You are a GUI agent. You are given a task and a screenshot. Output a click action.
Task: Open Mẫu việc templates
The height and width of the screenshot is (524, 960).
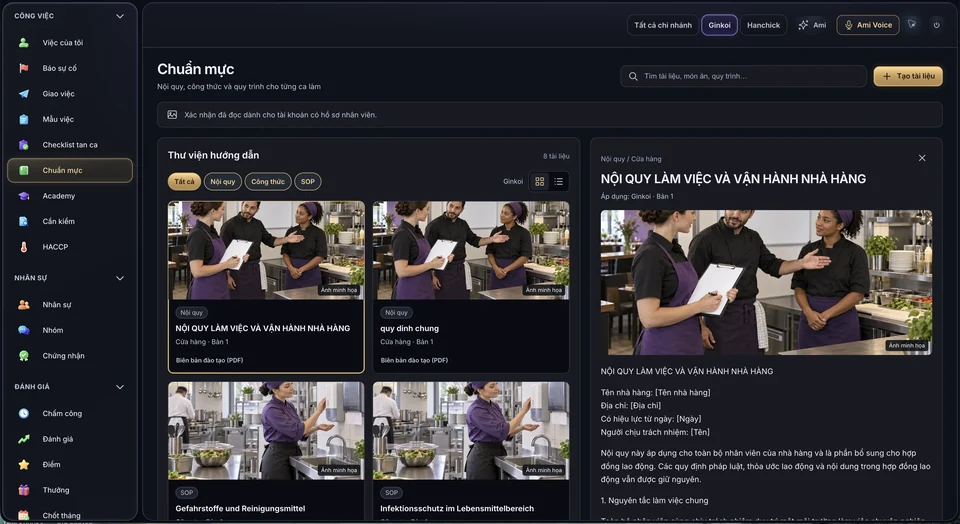tap(69, 119)
